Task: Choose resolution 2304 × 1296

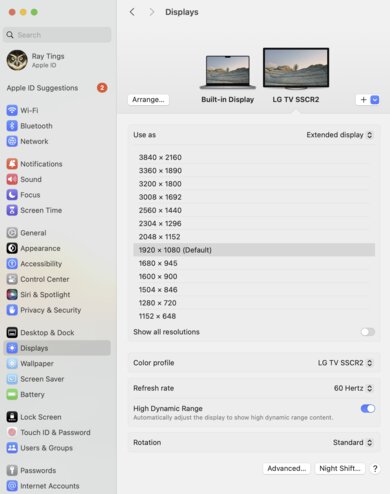Action: click(x=254, y=223)
